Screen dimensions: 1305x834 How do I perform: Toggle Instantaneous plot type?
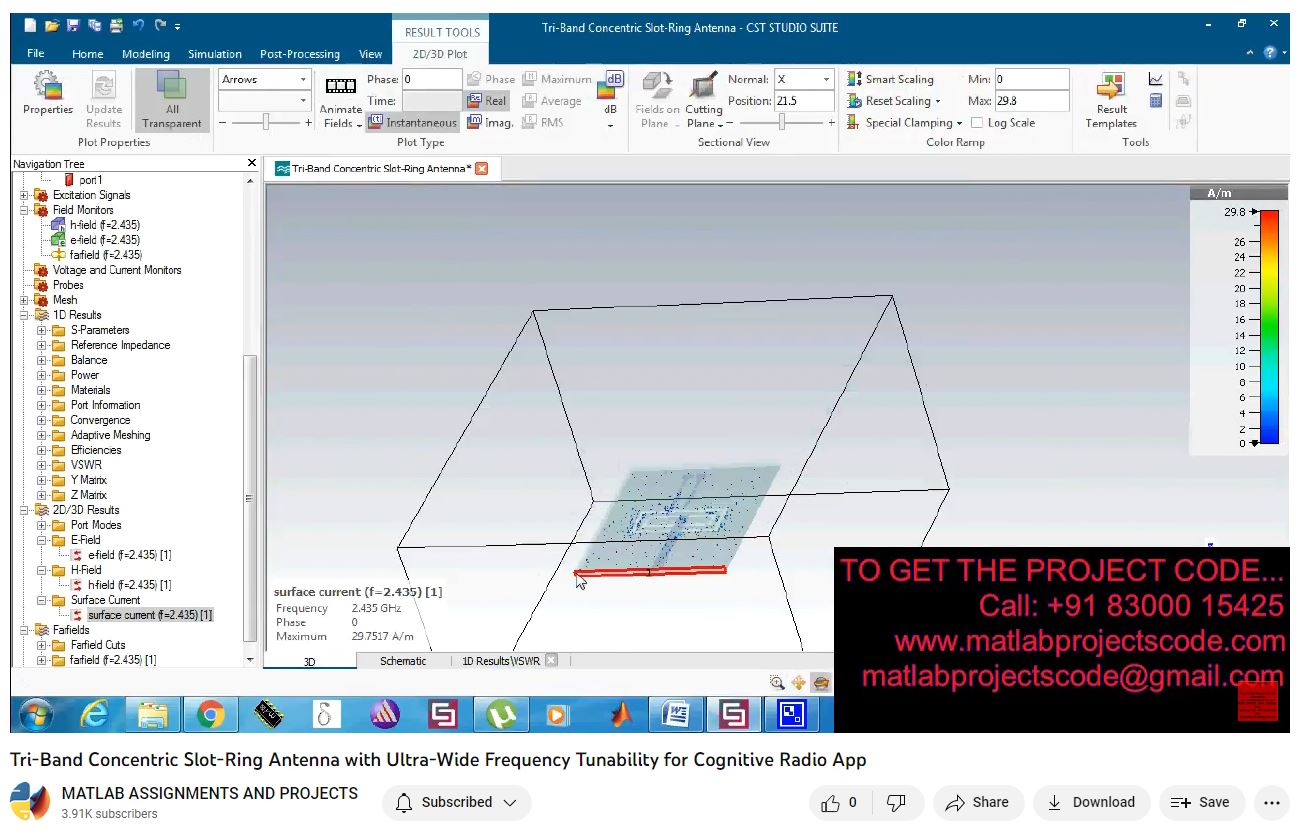412,123
